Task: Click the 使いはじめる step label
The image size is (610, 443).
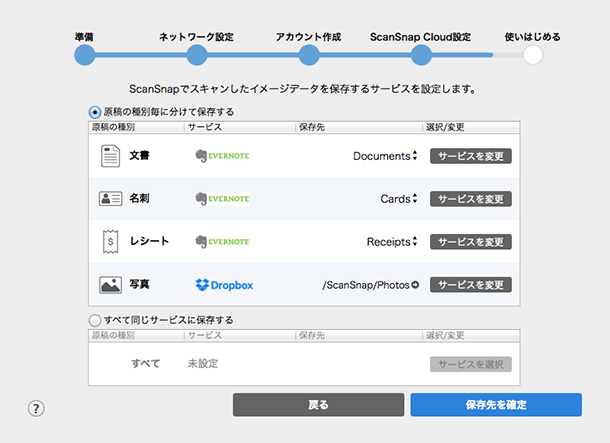Action: pyautogui.click(x=533, y=37)
